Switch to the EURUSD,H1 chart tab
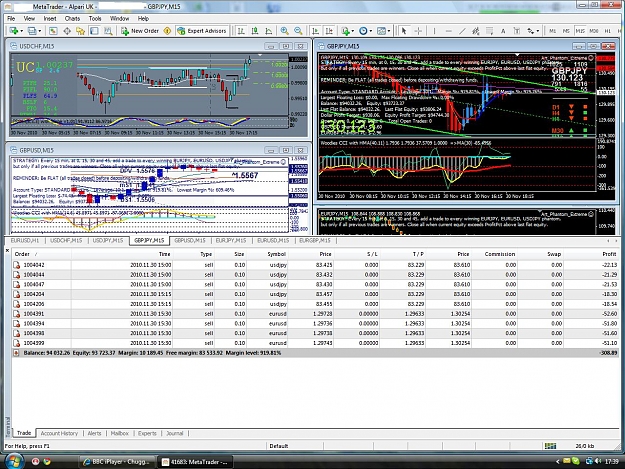 [x=25, y=240]
